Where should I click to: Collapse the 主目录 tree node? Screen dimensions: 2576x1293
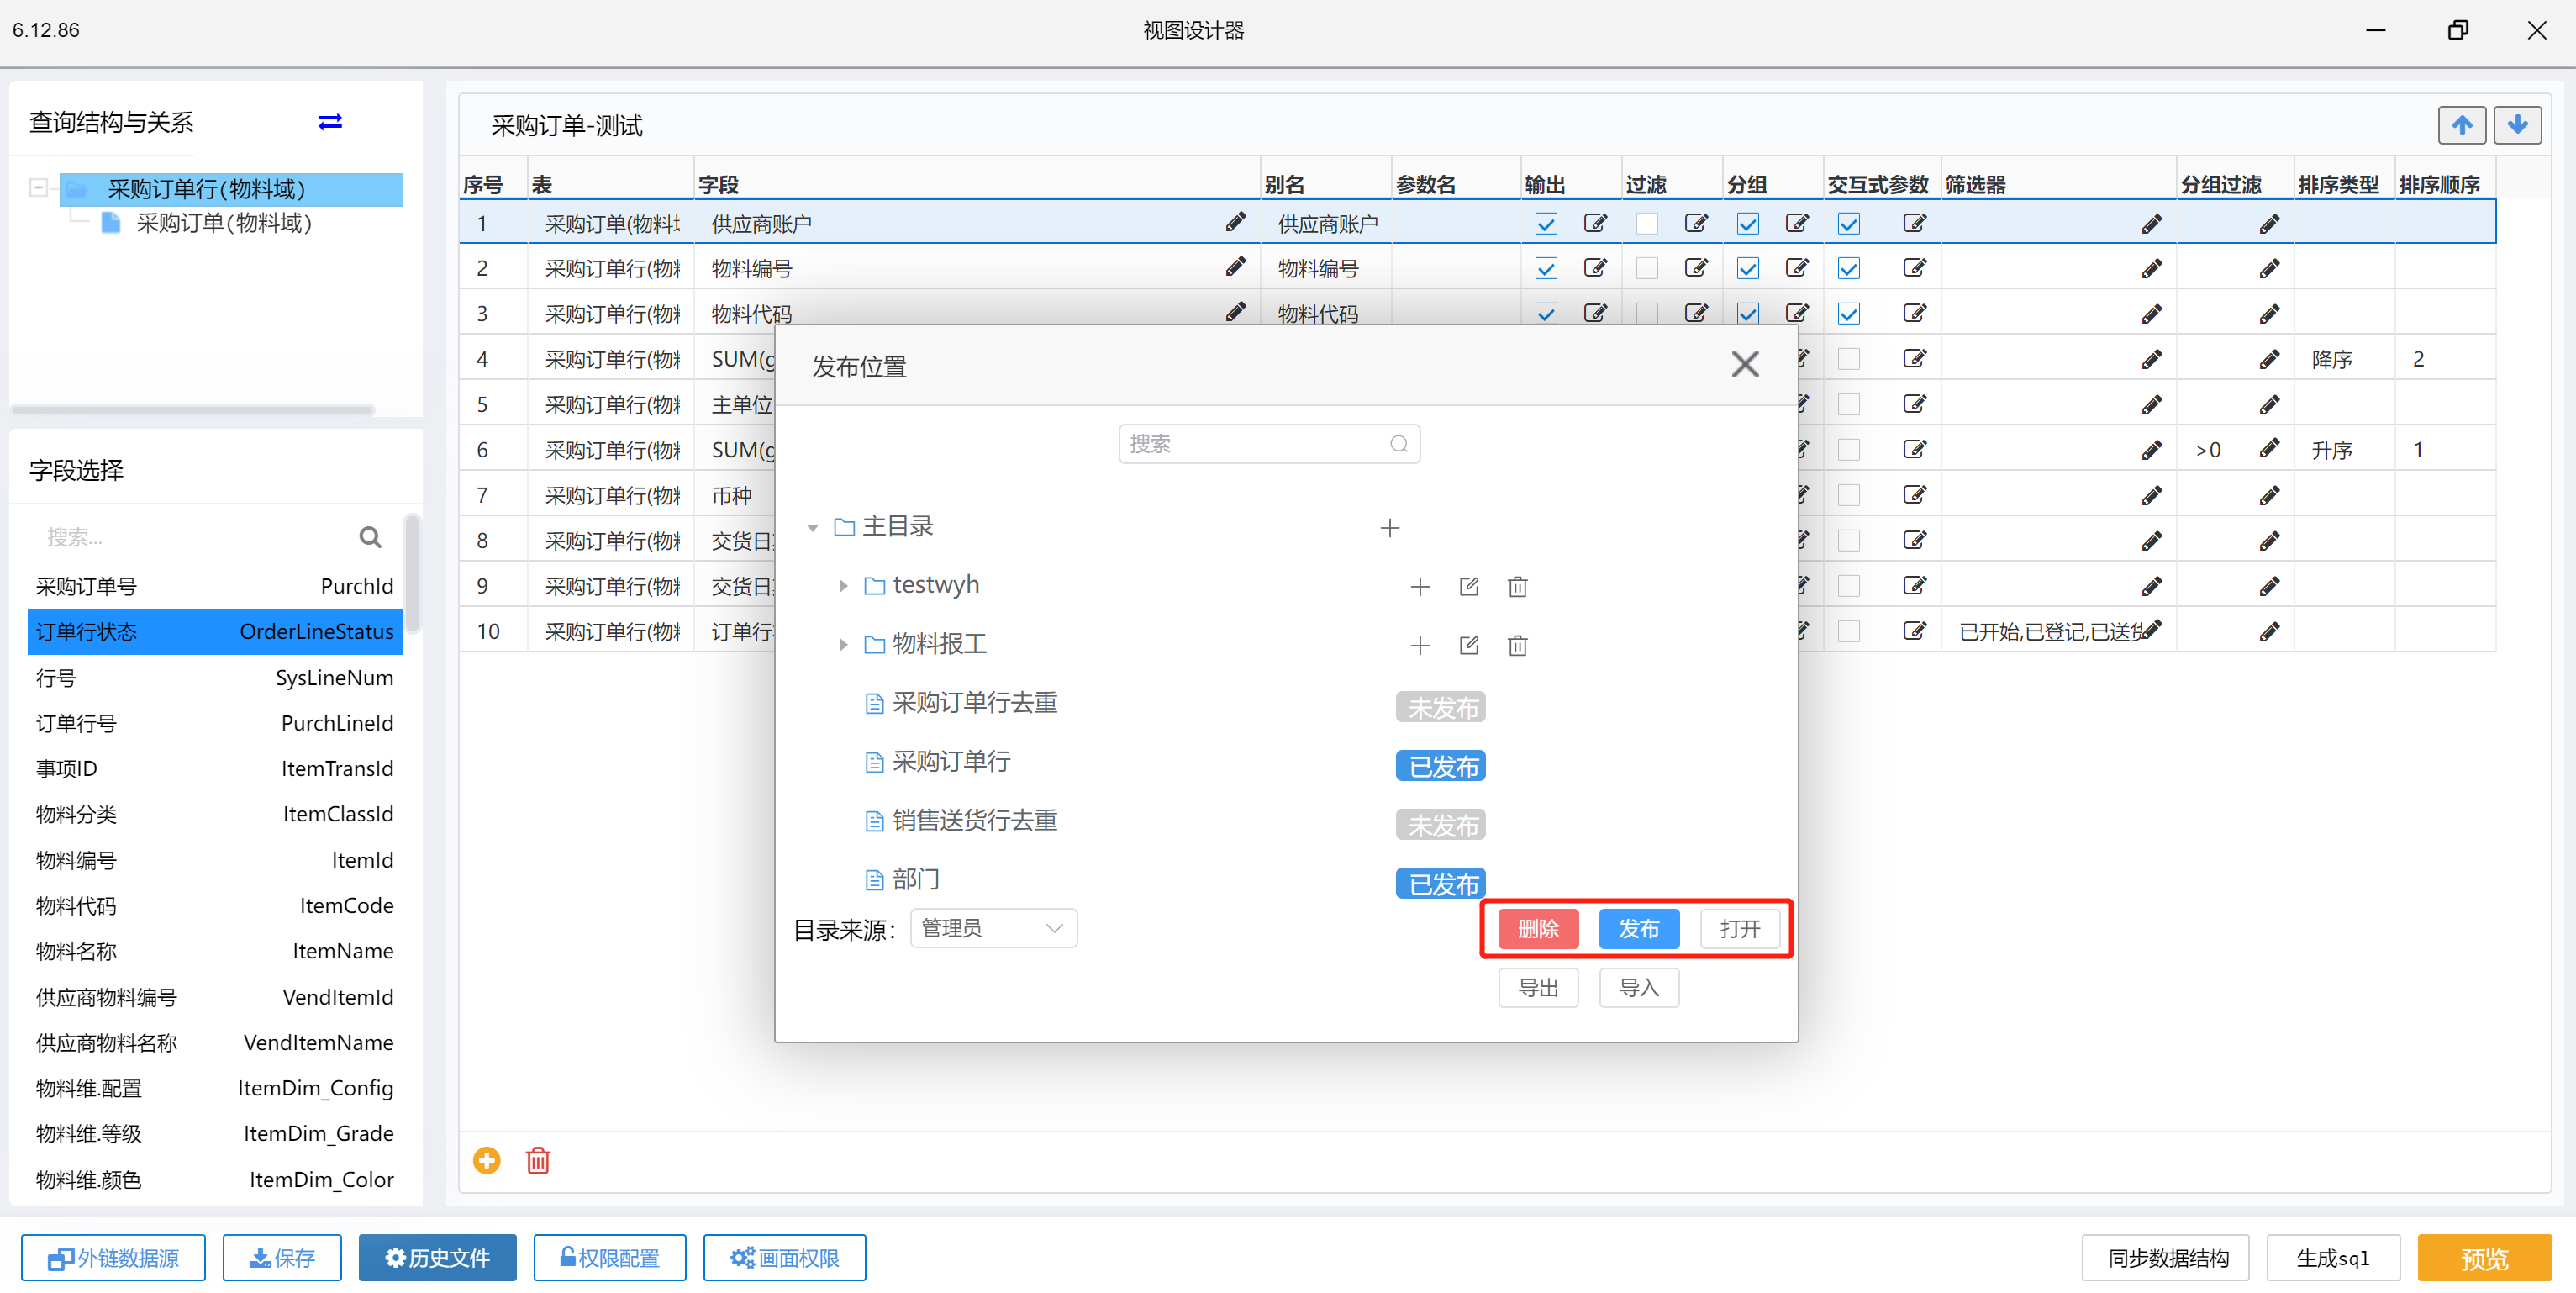812,527
